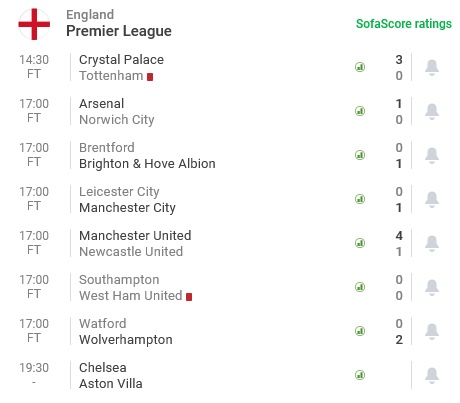Screen dimensions: 460x403
Task: Toggle notification bell for Arsenal vs Norwich
Action: [x=432, y=112]
